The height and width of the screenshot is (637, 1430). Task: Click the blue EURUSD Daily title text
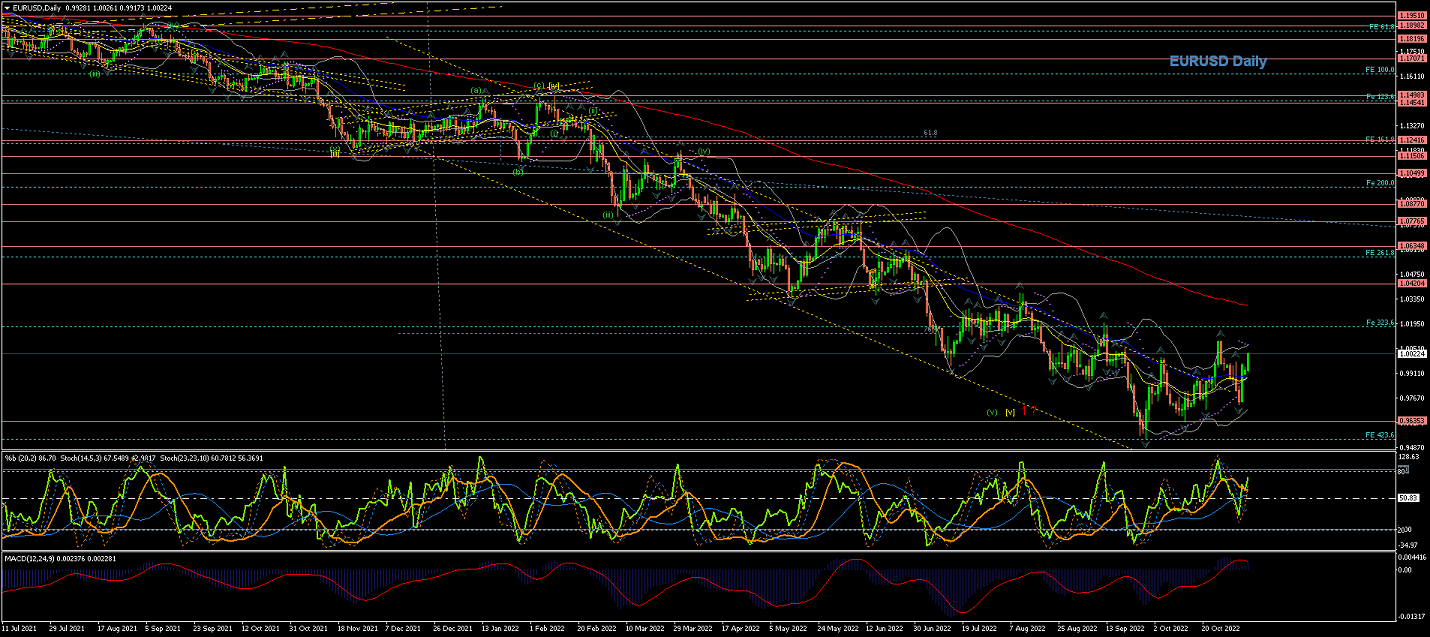[1217, 61]
